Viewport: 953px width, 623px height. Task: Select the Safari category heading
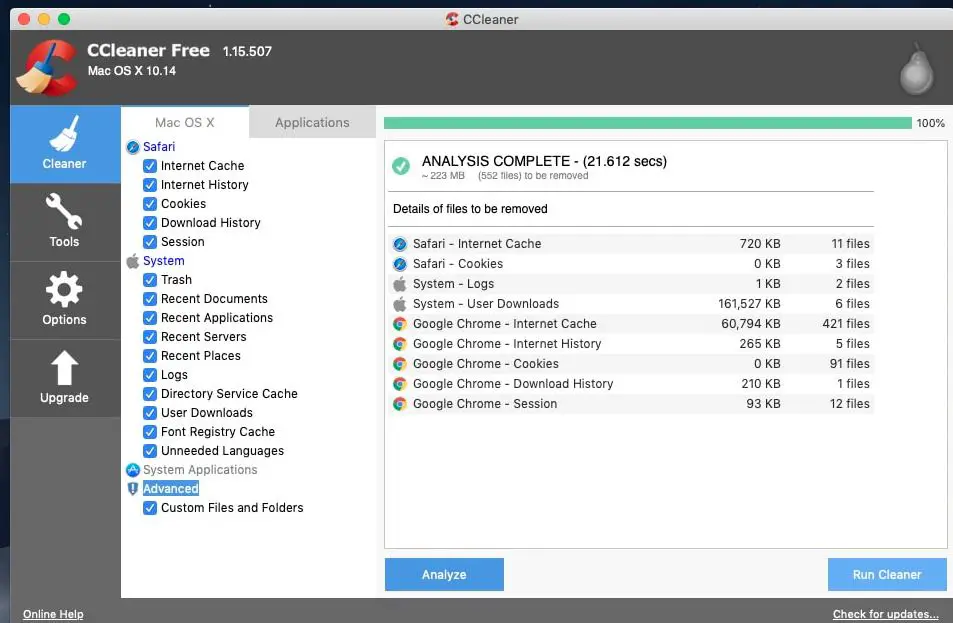[x=159, y=147]
